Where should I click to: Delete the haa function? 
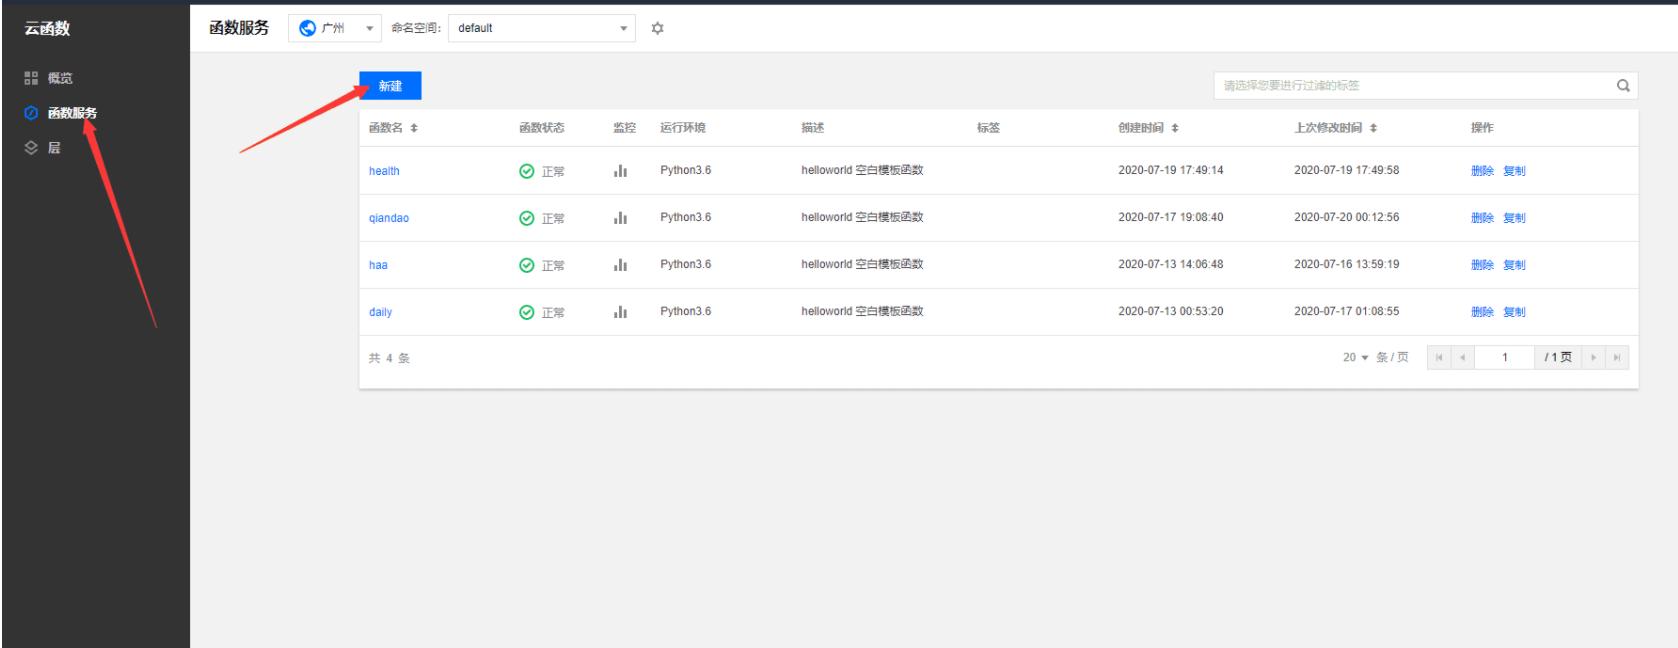tap(1482, 265)
